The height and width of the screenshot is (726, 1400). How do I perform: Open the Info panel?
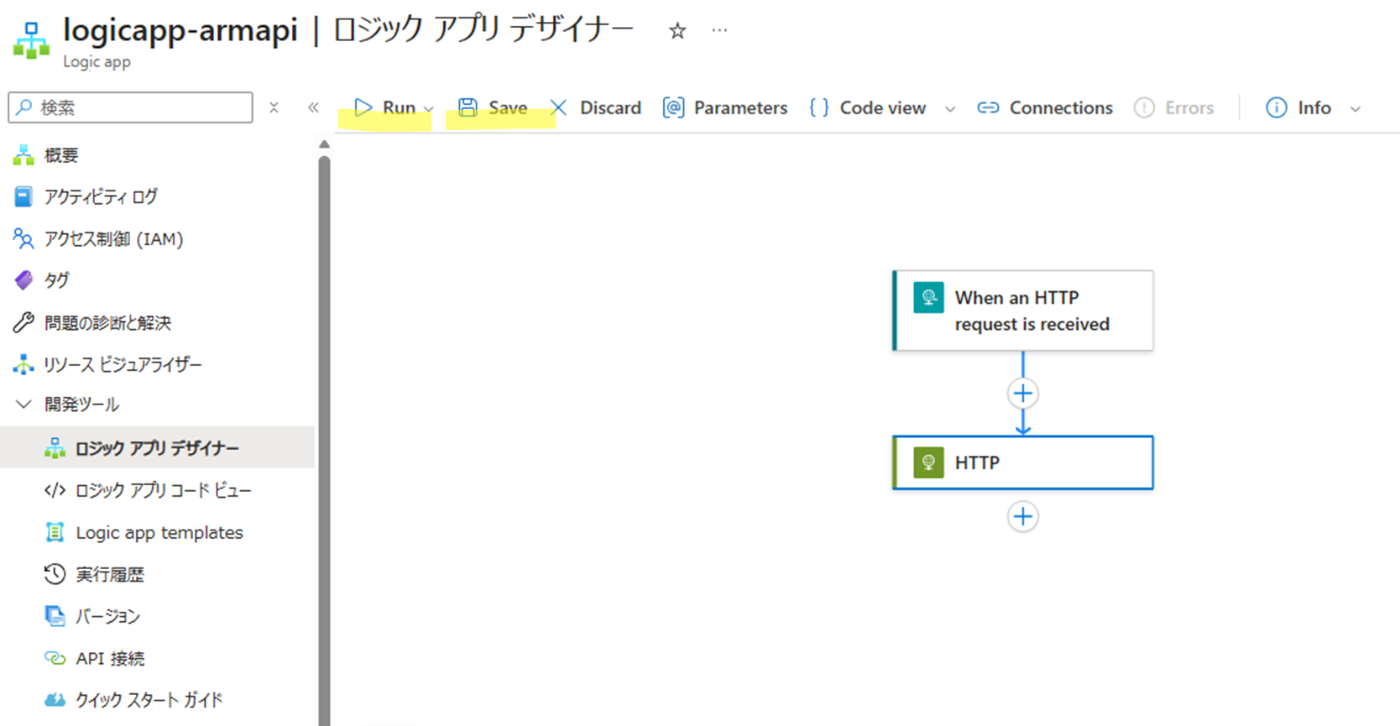tap(1298, 108)
